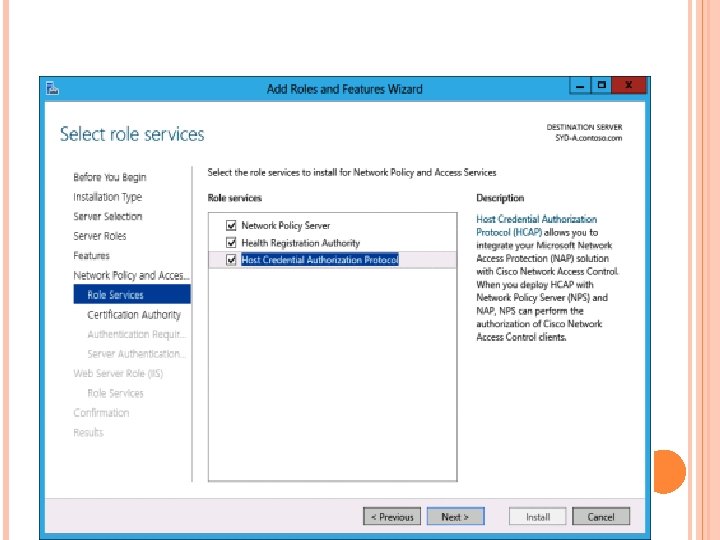This screenshot has height=540, width=720.
Task: Click the disabled Install button
Action: [538, 517]
